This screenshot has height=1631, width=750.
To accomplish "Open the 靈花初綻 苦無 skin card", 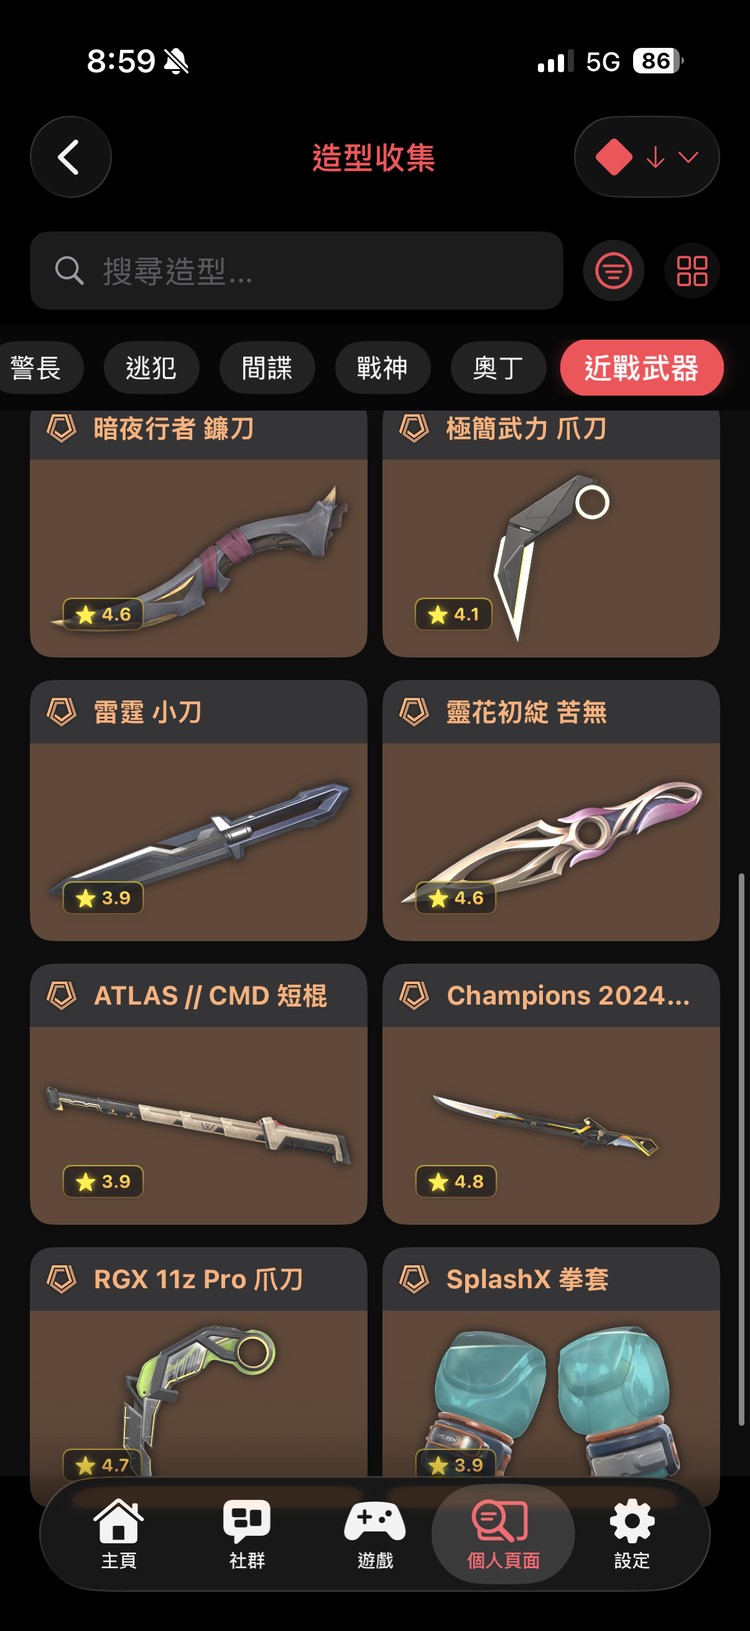I will tap(551, 810).
